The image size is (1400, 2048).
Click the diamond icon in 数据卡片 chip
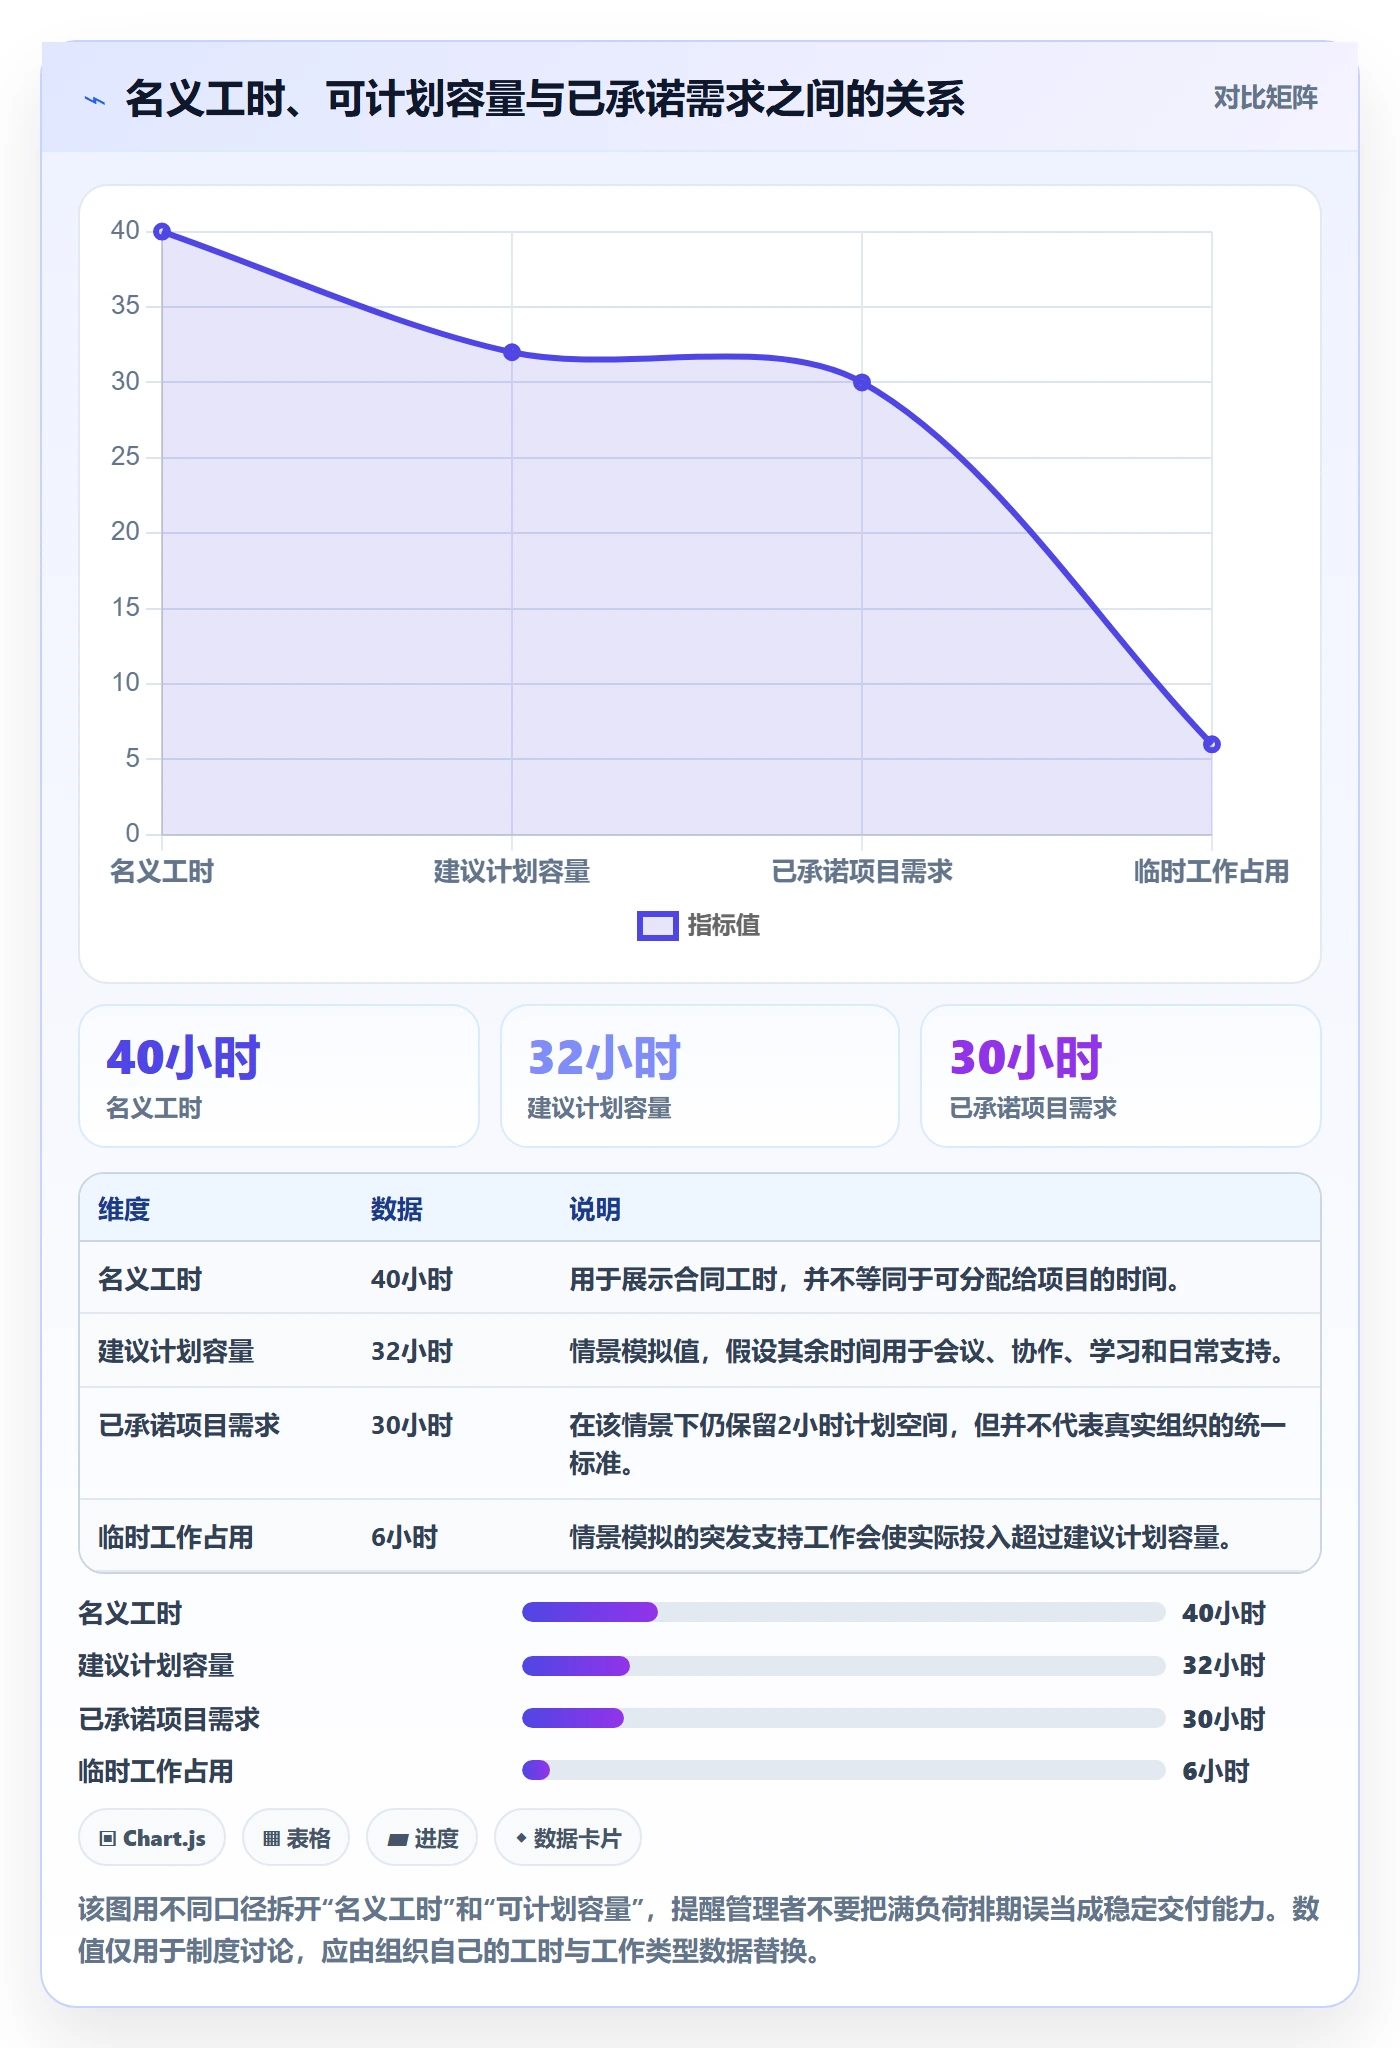521,1838
